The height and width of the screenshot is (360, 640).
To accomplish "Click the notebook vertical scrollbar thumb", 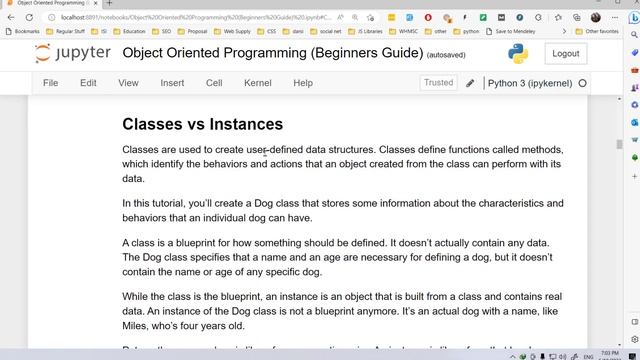I will point(619,144).
